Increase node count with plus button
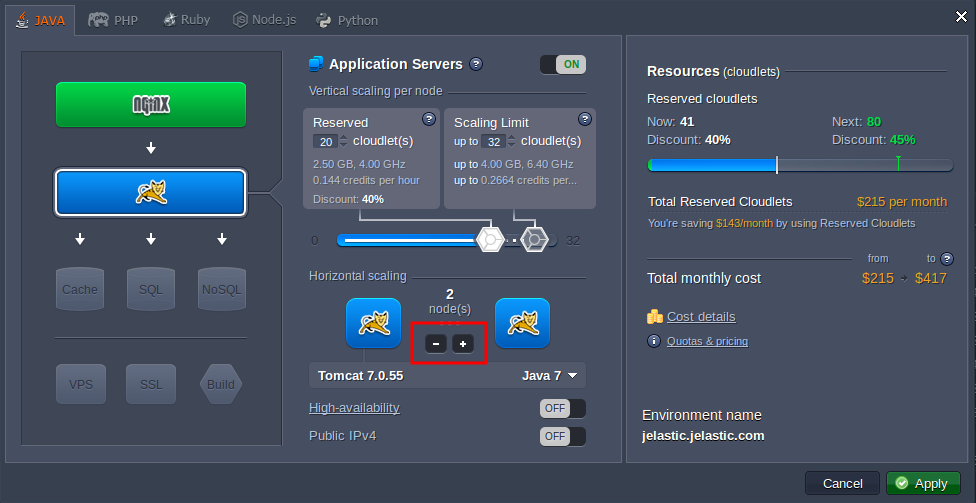The image size is (976, 503). pyautogui.click(x=462, y=344)
